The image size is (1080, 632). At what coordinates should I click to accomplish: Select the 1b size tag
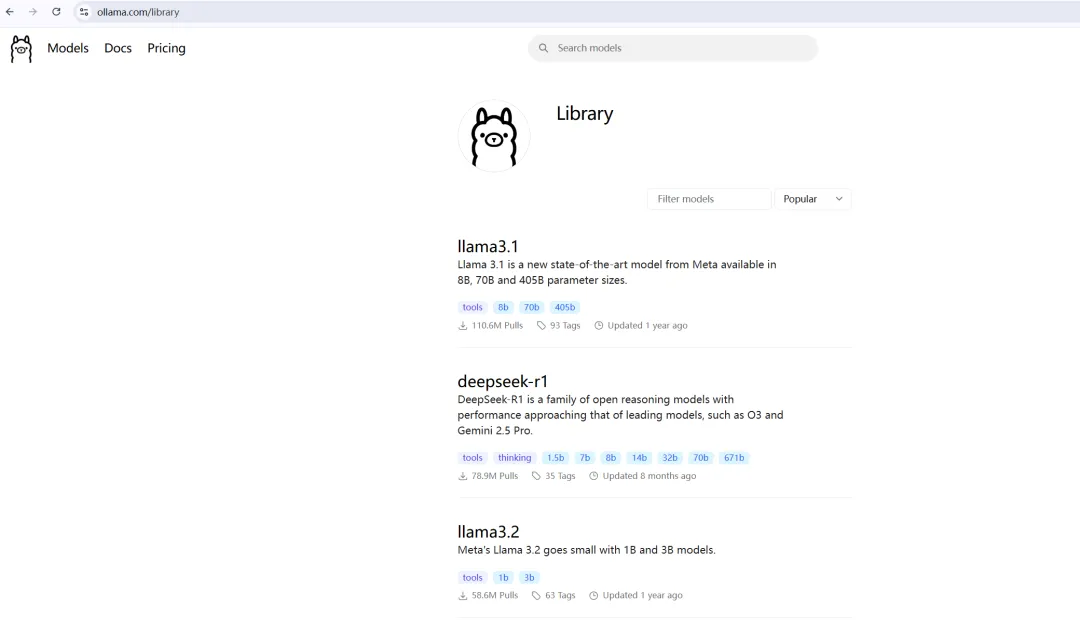503,578
